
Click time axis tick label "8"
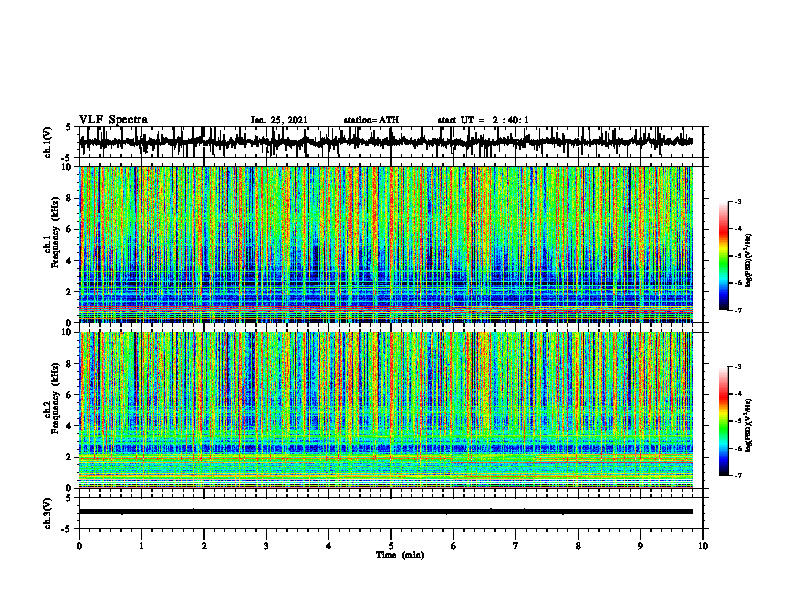578,546
